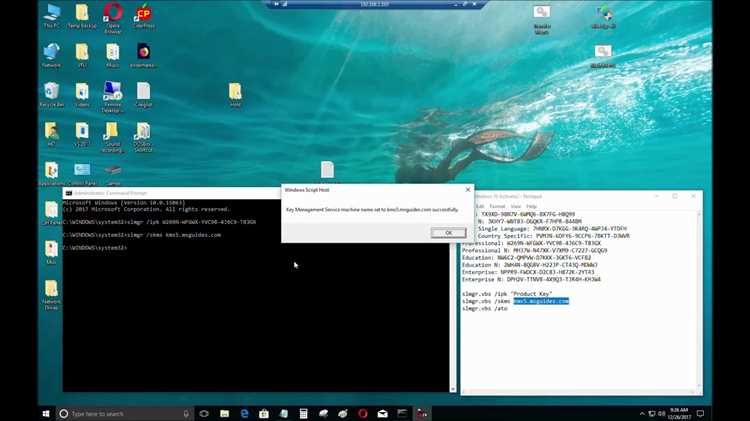The height and width of the screenshot is (421, 750).
Task: Click the 'slmgr.vbs /ato' line in Notepad
Action: 485,309
